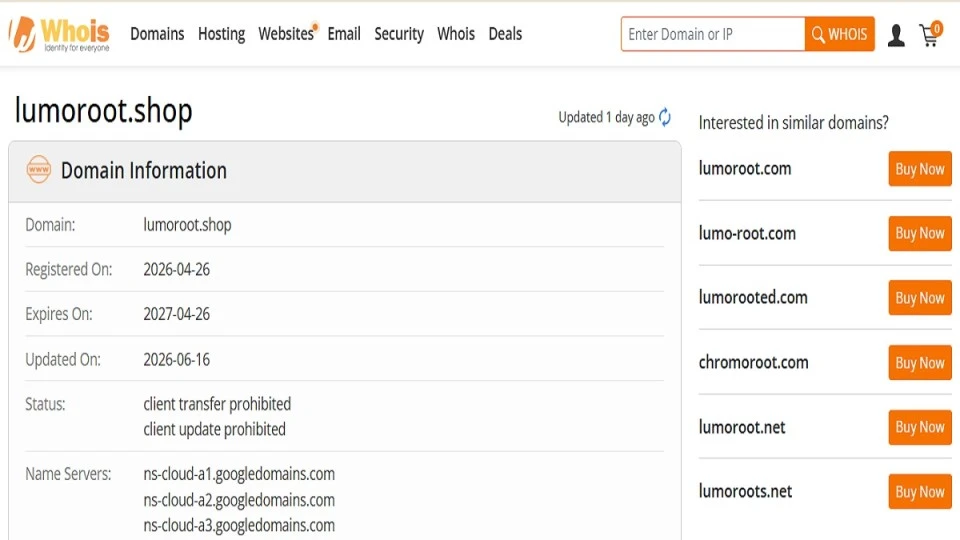This screenshot has width=960, height=540.
Task: Refresh the whois record with the reload icon
Action: click(x=665, y=117)
